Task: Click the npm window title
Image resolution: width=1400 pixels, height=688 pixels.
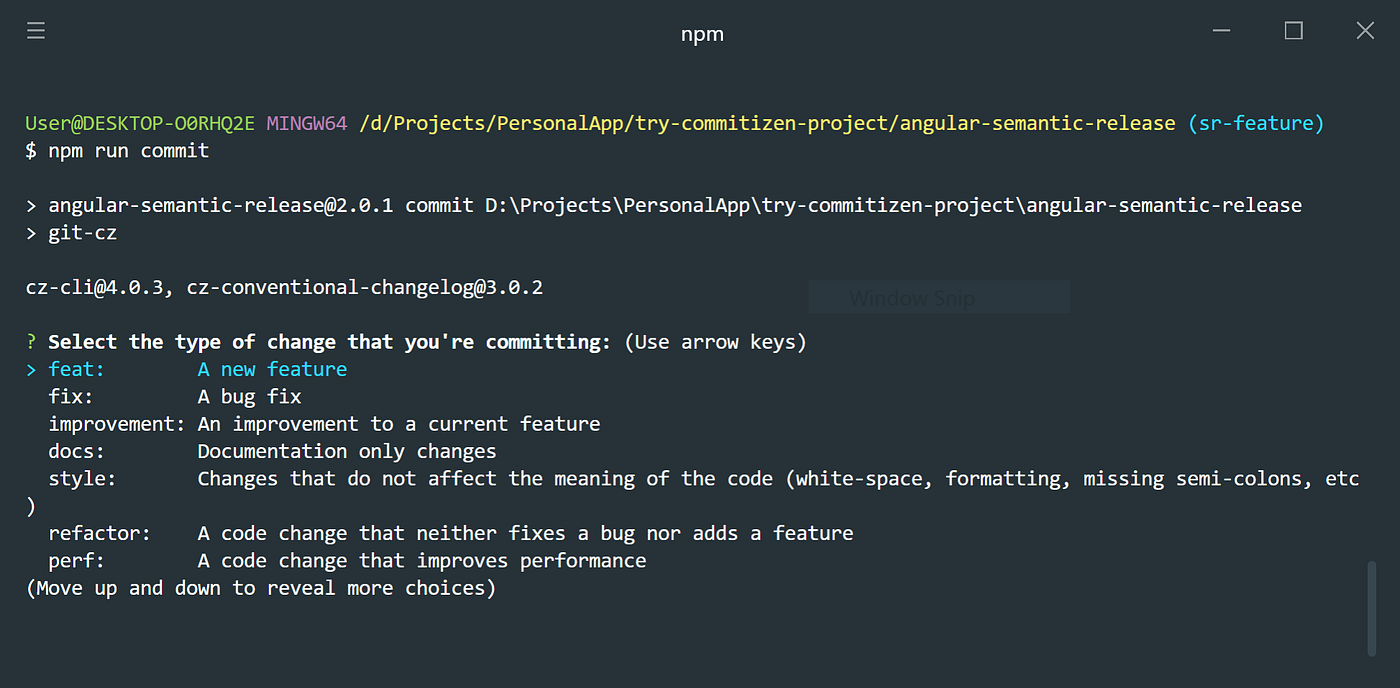Action: pos(702,34)
